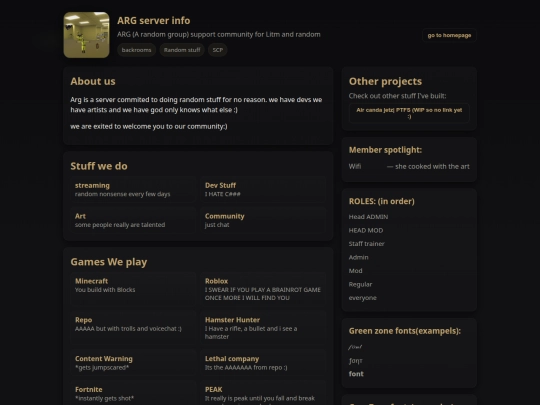Click the 'ARG server info' title
The image size is (540, 405).
pyautogui.click(x=154, y=20)
